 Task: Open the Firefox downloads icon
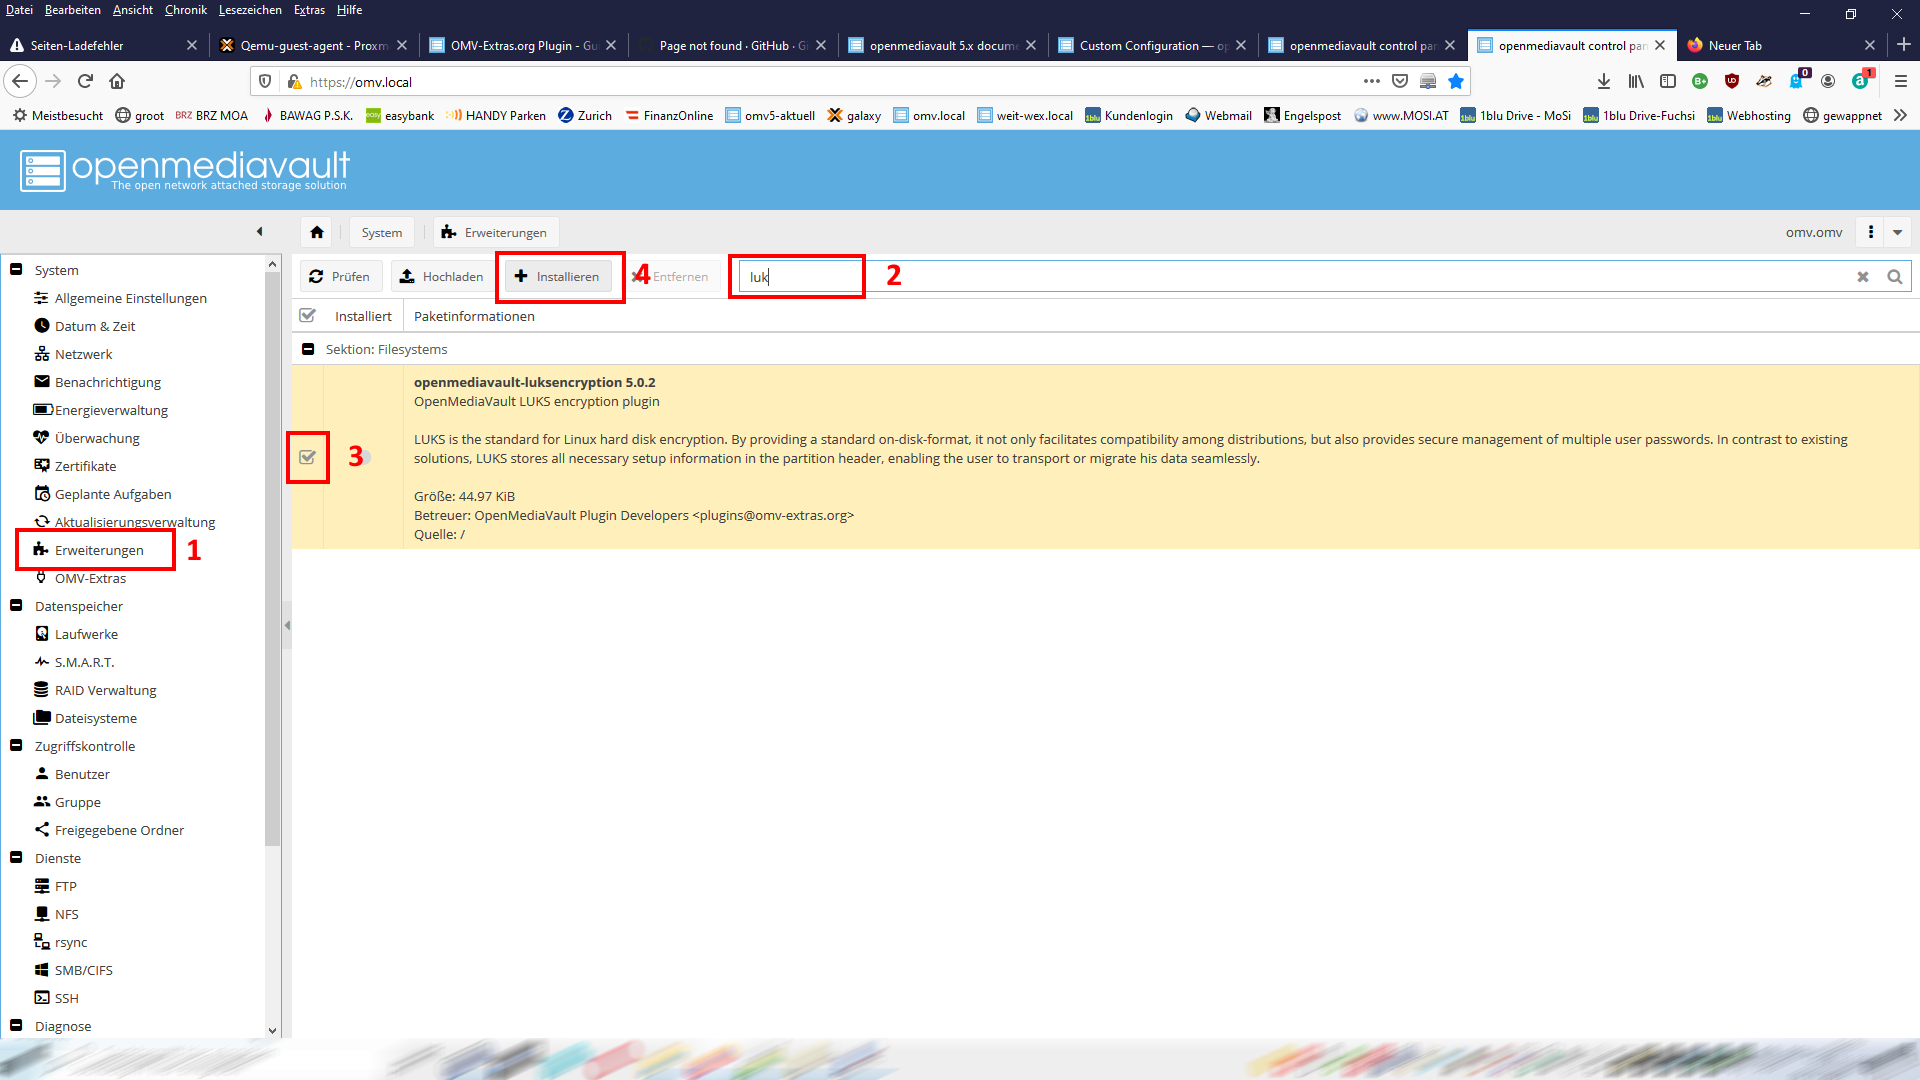pos(1604,81)
